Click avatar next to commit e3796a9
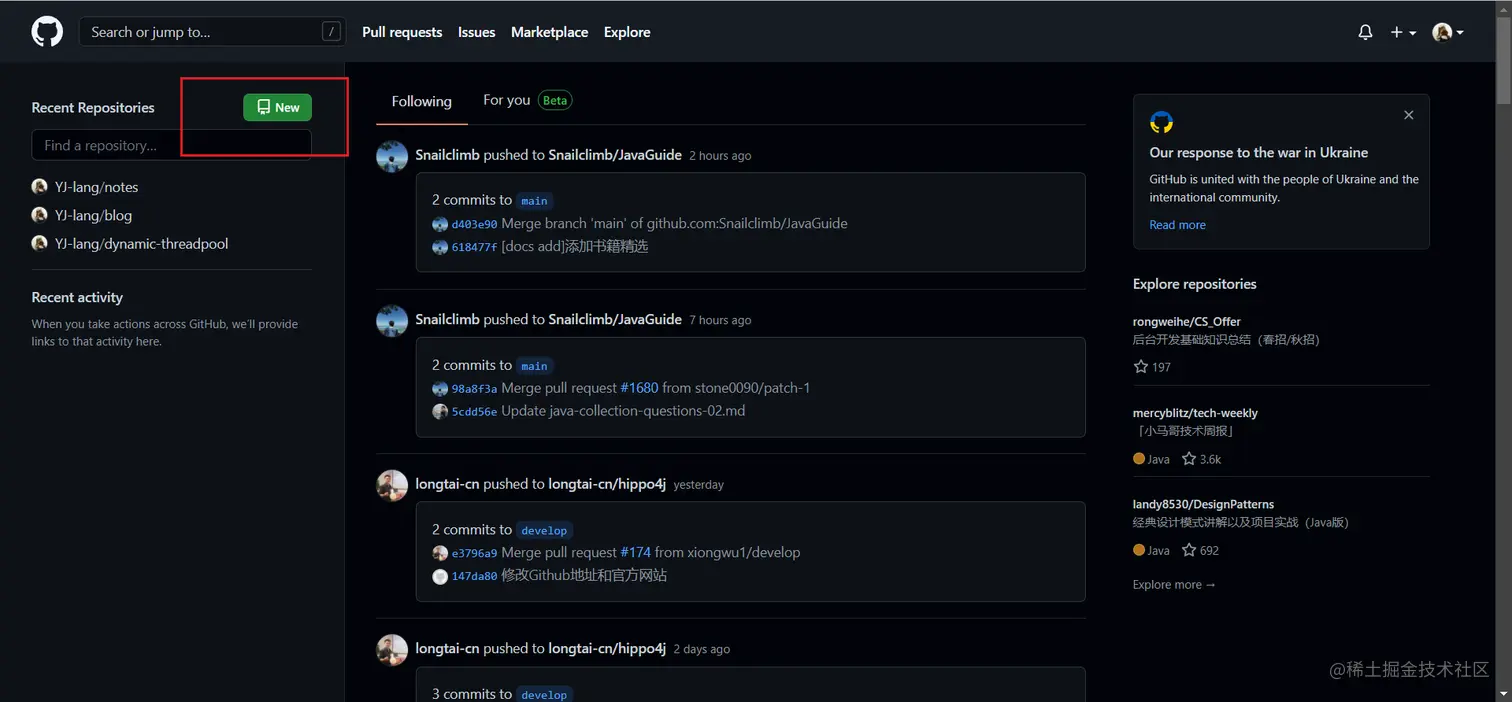Screen dimensions: 1512x702 click(440, 553)
